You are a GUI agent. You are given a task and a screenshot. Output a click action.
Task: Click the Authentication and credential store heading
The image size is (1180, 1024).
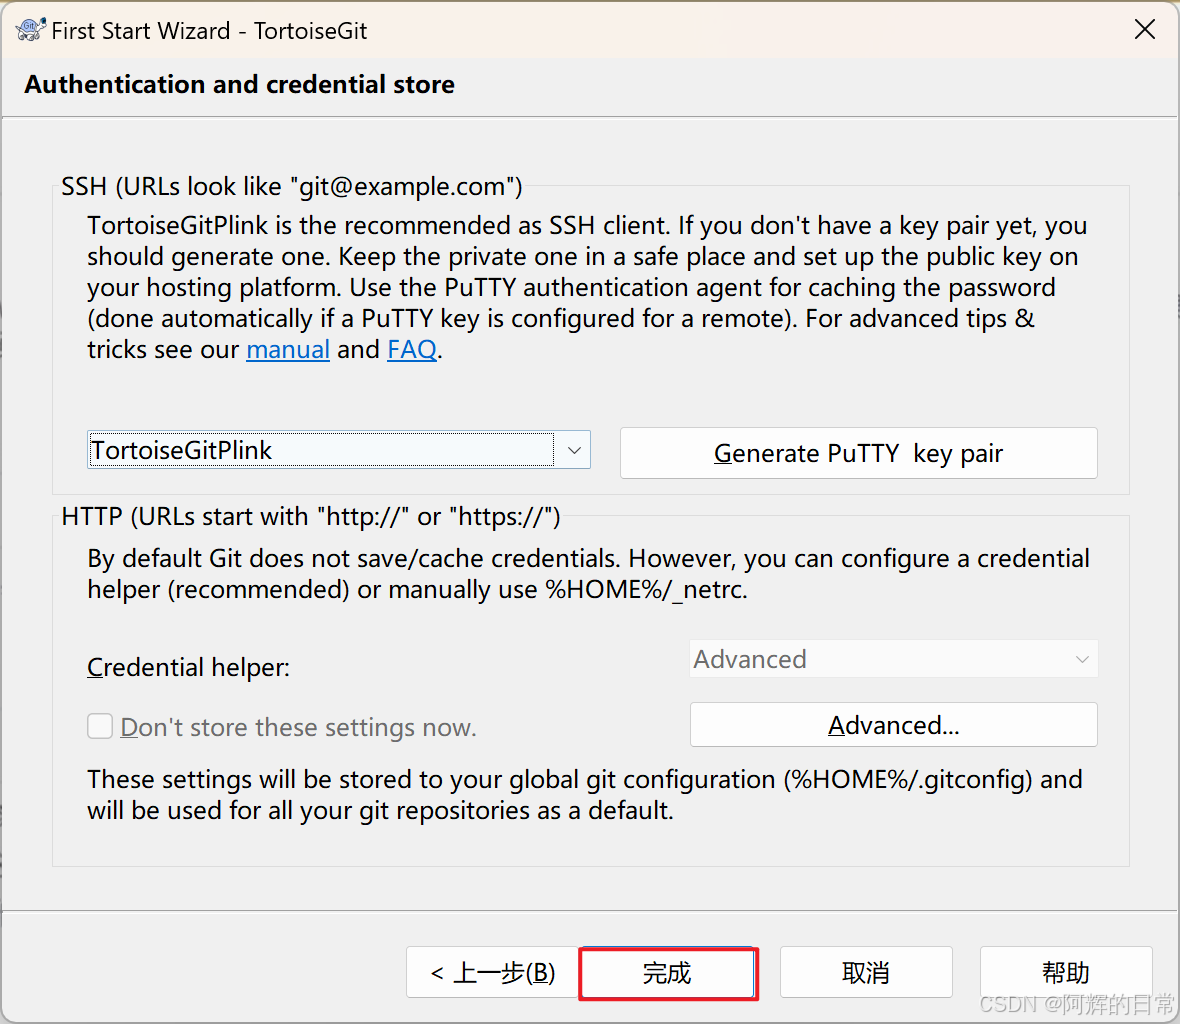[x=239, y=84]
